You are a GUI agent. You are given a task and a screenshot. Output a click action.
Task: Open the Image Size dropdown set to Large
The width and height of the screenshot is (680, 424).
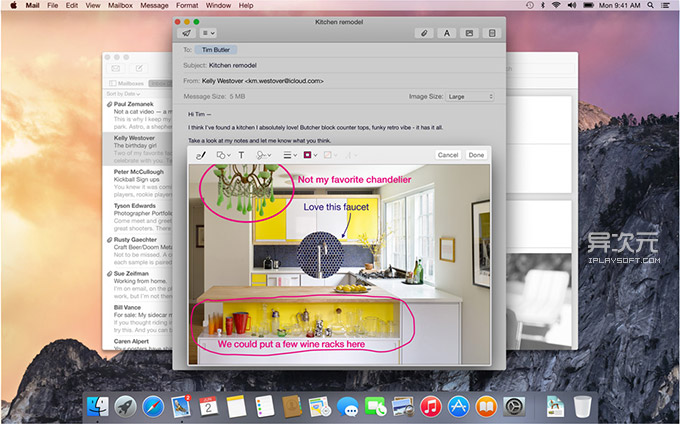[470, 97]
